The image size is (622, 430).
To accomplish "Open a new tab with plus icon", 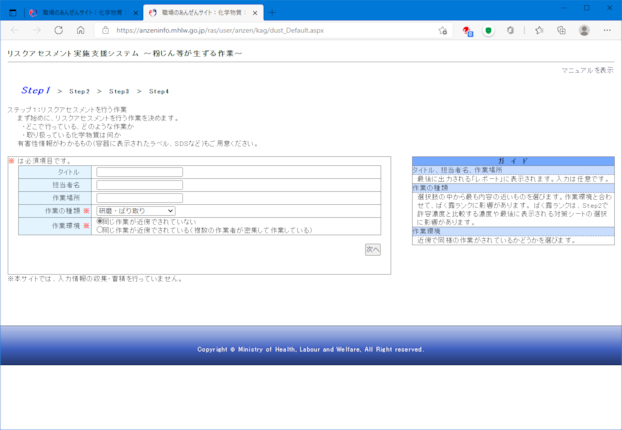I will (272, 13).
